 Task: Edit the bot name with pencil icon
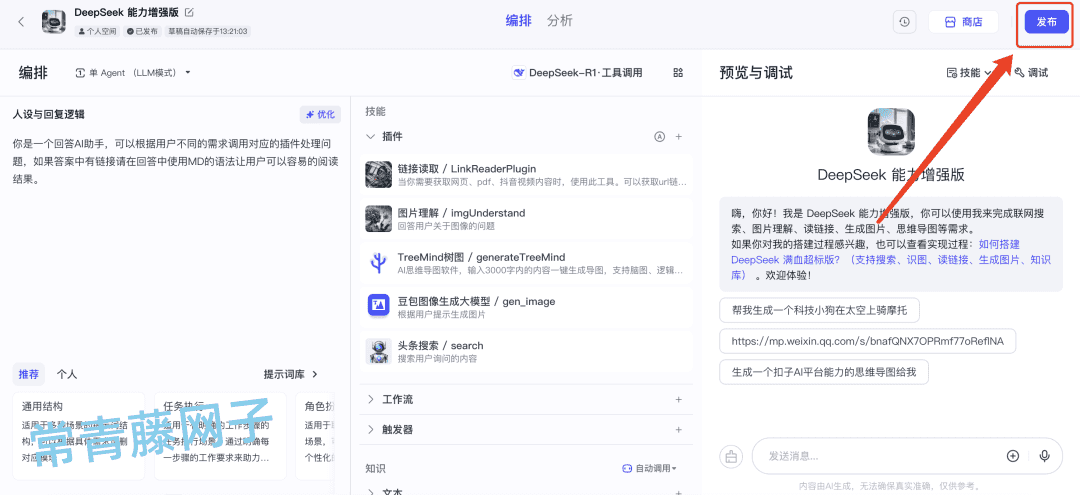189,12
